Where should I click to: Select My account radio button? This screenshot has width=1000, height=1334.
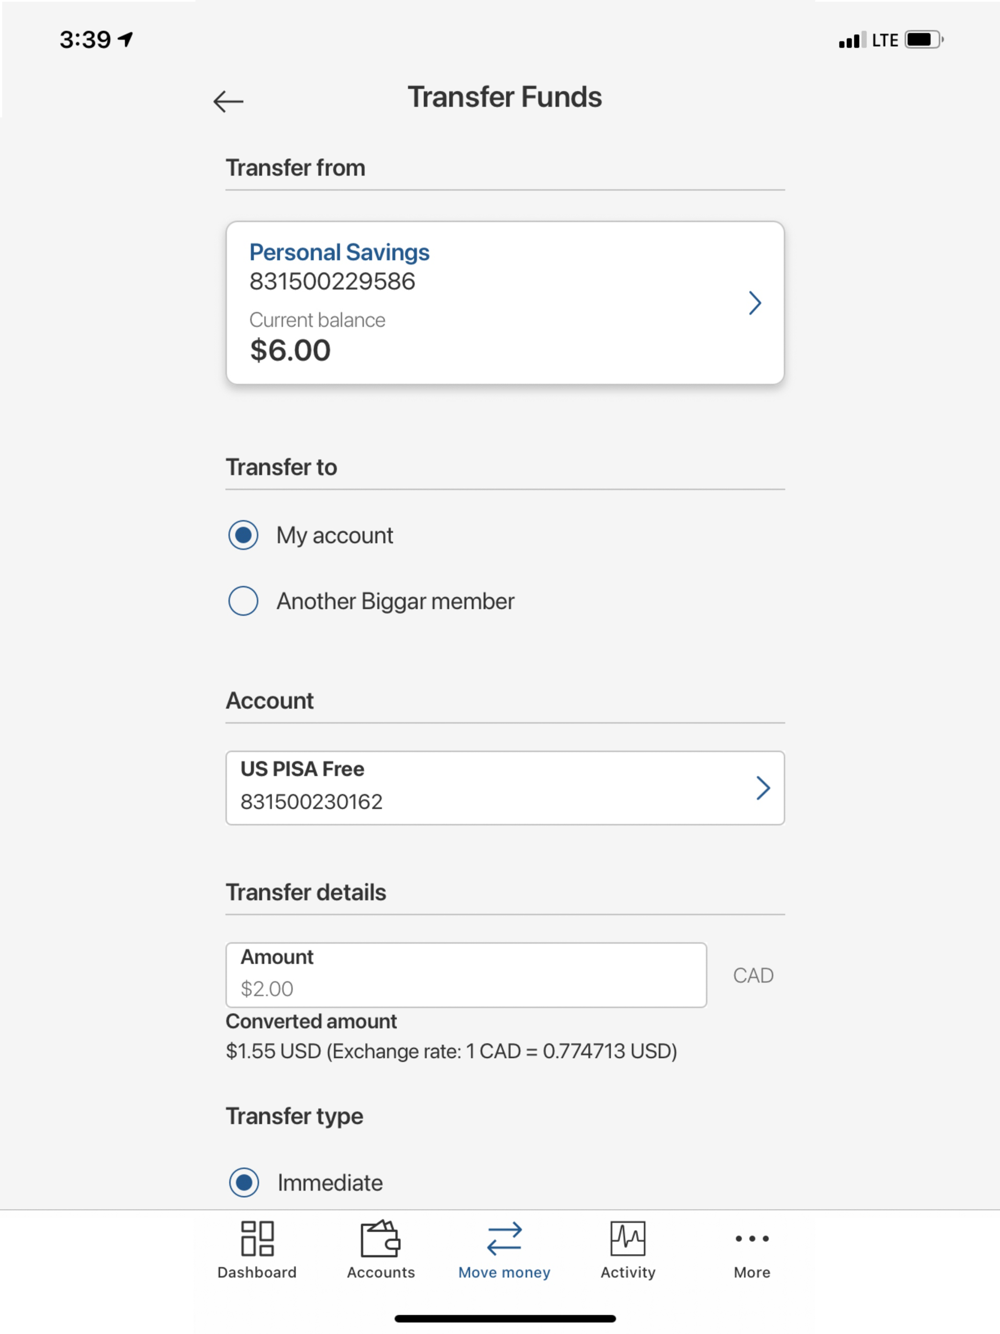pos(243,535)
